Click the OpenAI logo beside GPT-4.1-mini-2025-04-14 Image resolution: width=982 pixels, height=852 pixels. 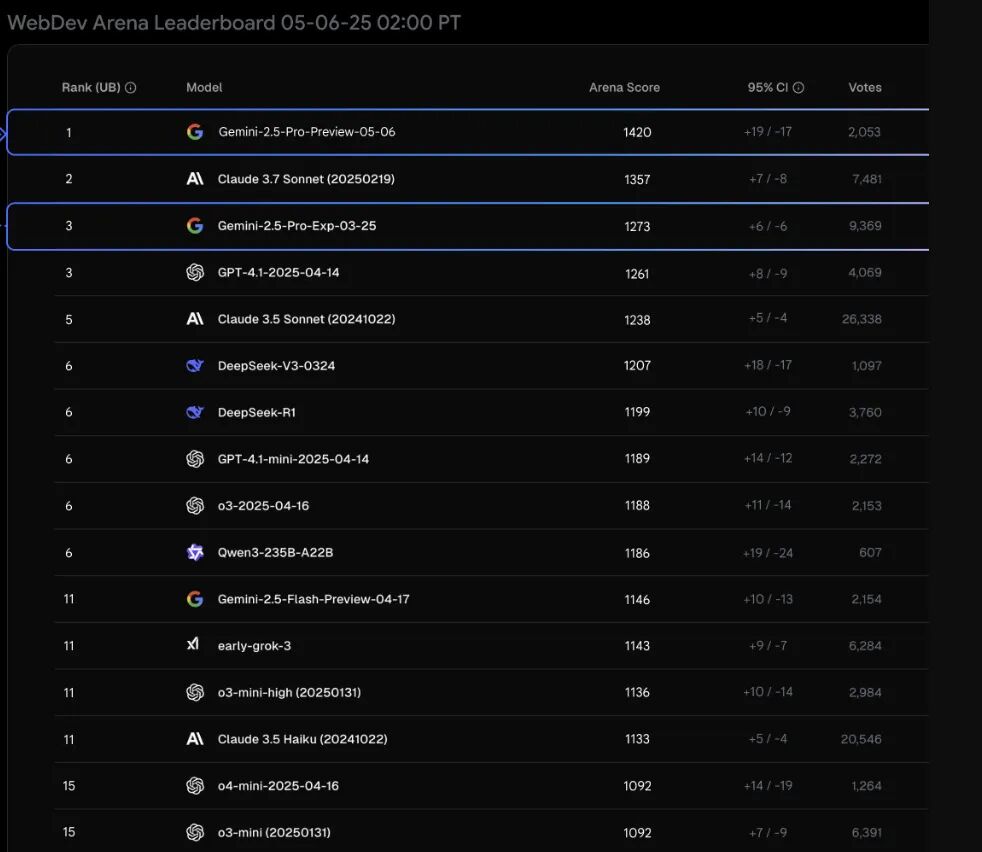(195, 459)
